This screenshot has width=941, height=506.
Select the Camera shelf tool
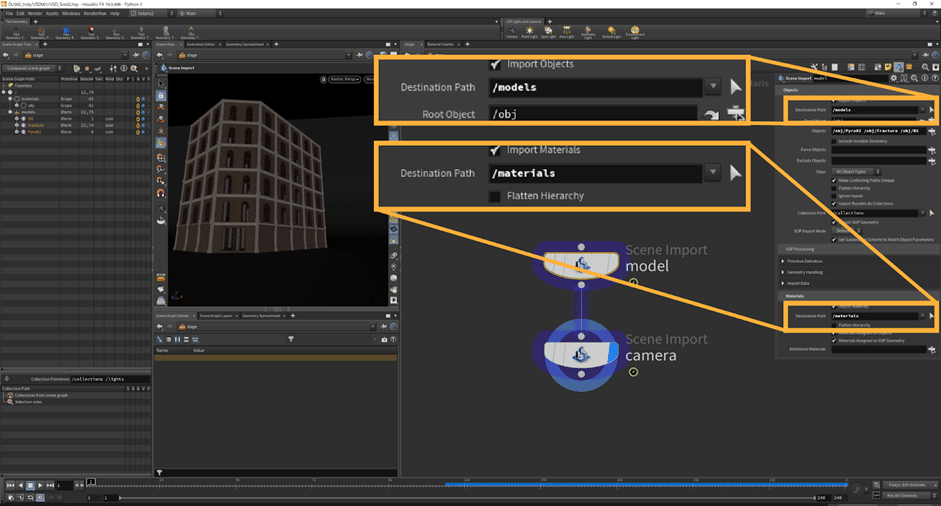[511, 32]
